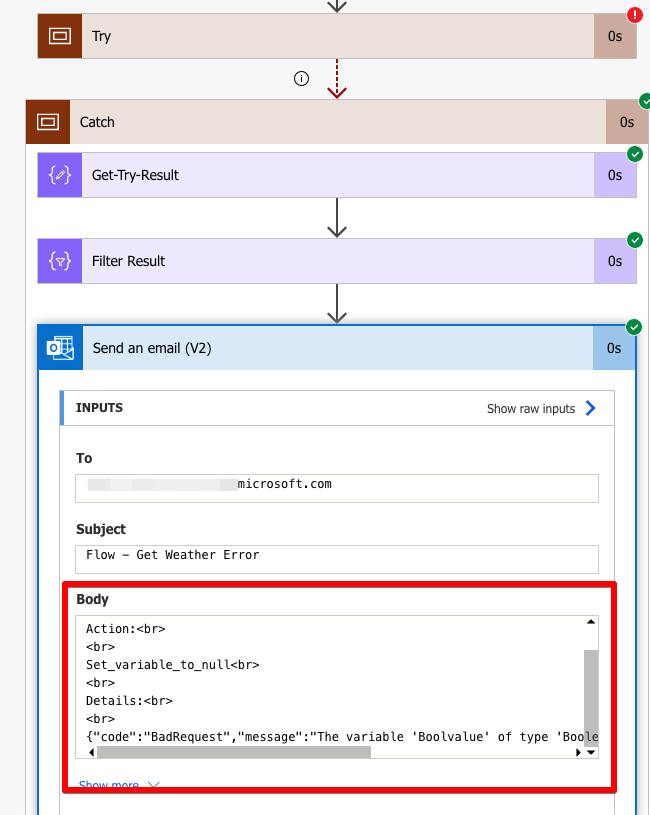The height and width of the screenshot is (815, 650).
Task: Click the Details:<br> line in Body
Action: (129, 701)
